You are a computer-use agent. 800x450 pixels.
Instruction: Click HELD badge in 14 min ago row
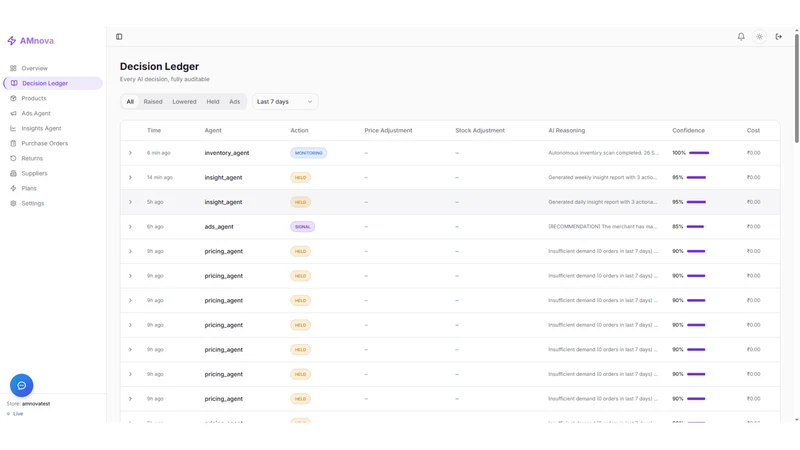(x=301, y=178)
